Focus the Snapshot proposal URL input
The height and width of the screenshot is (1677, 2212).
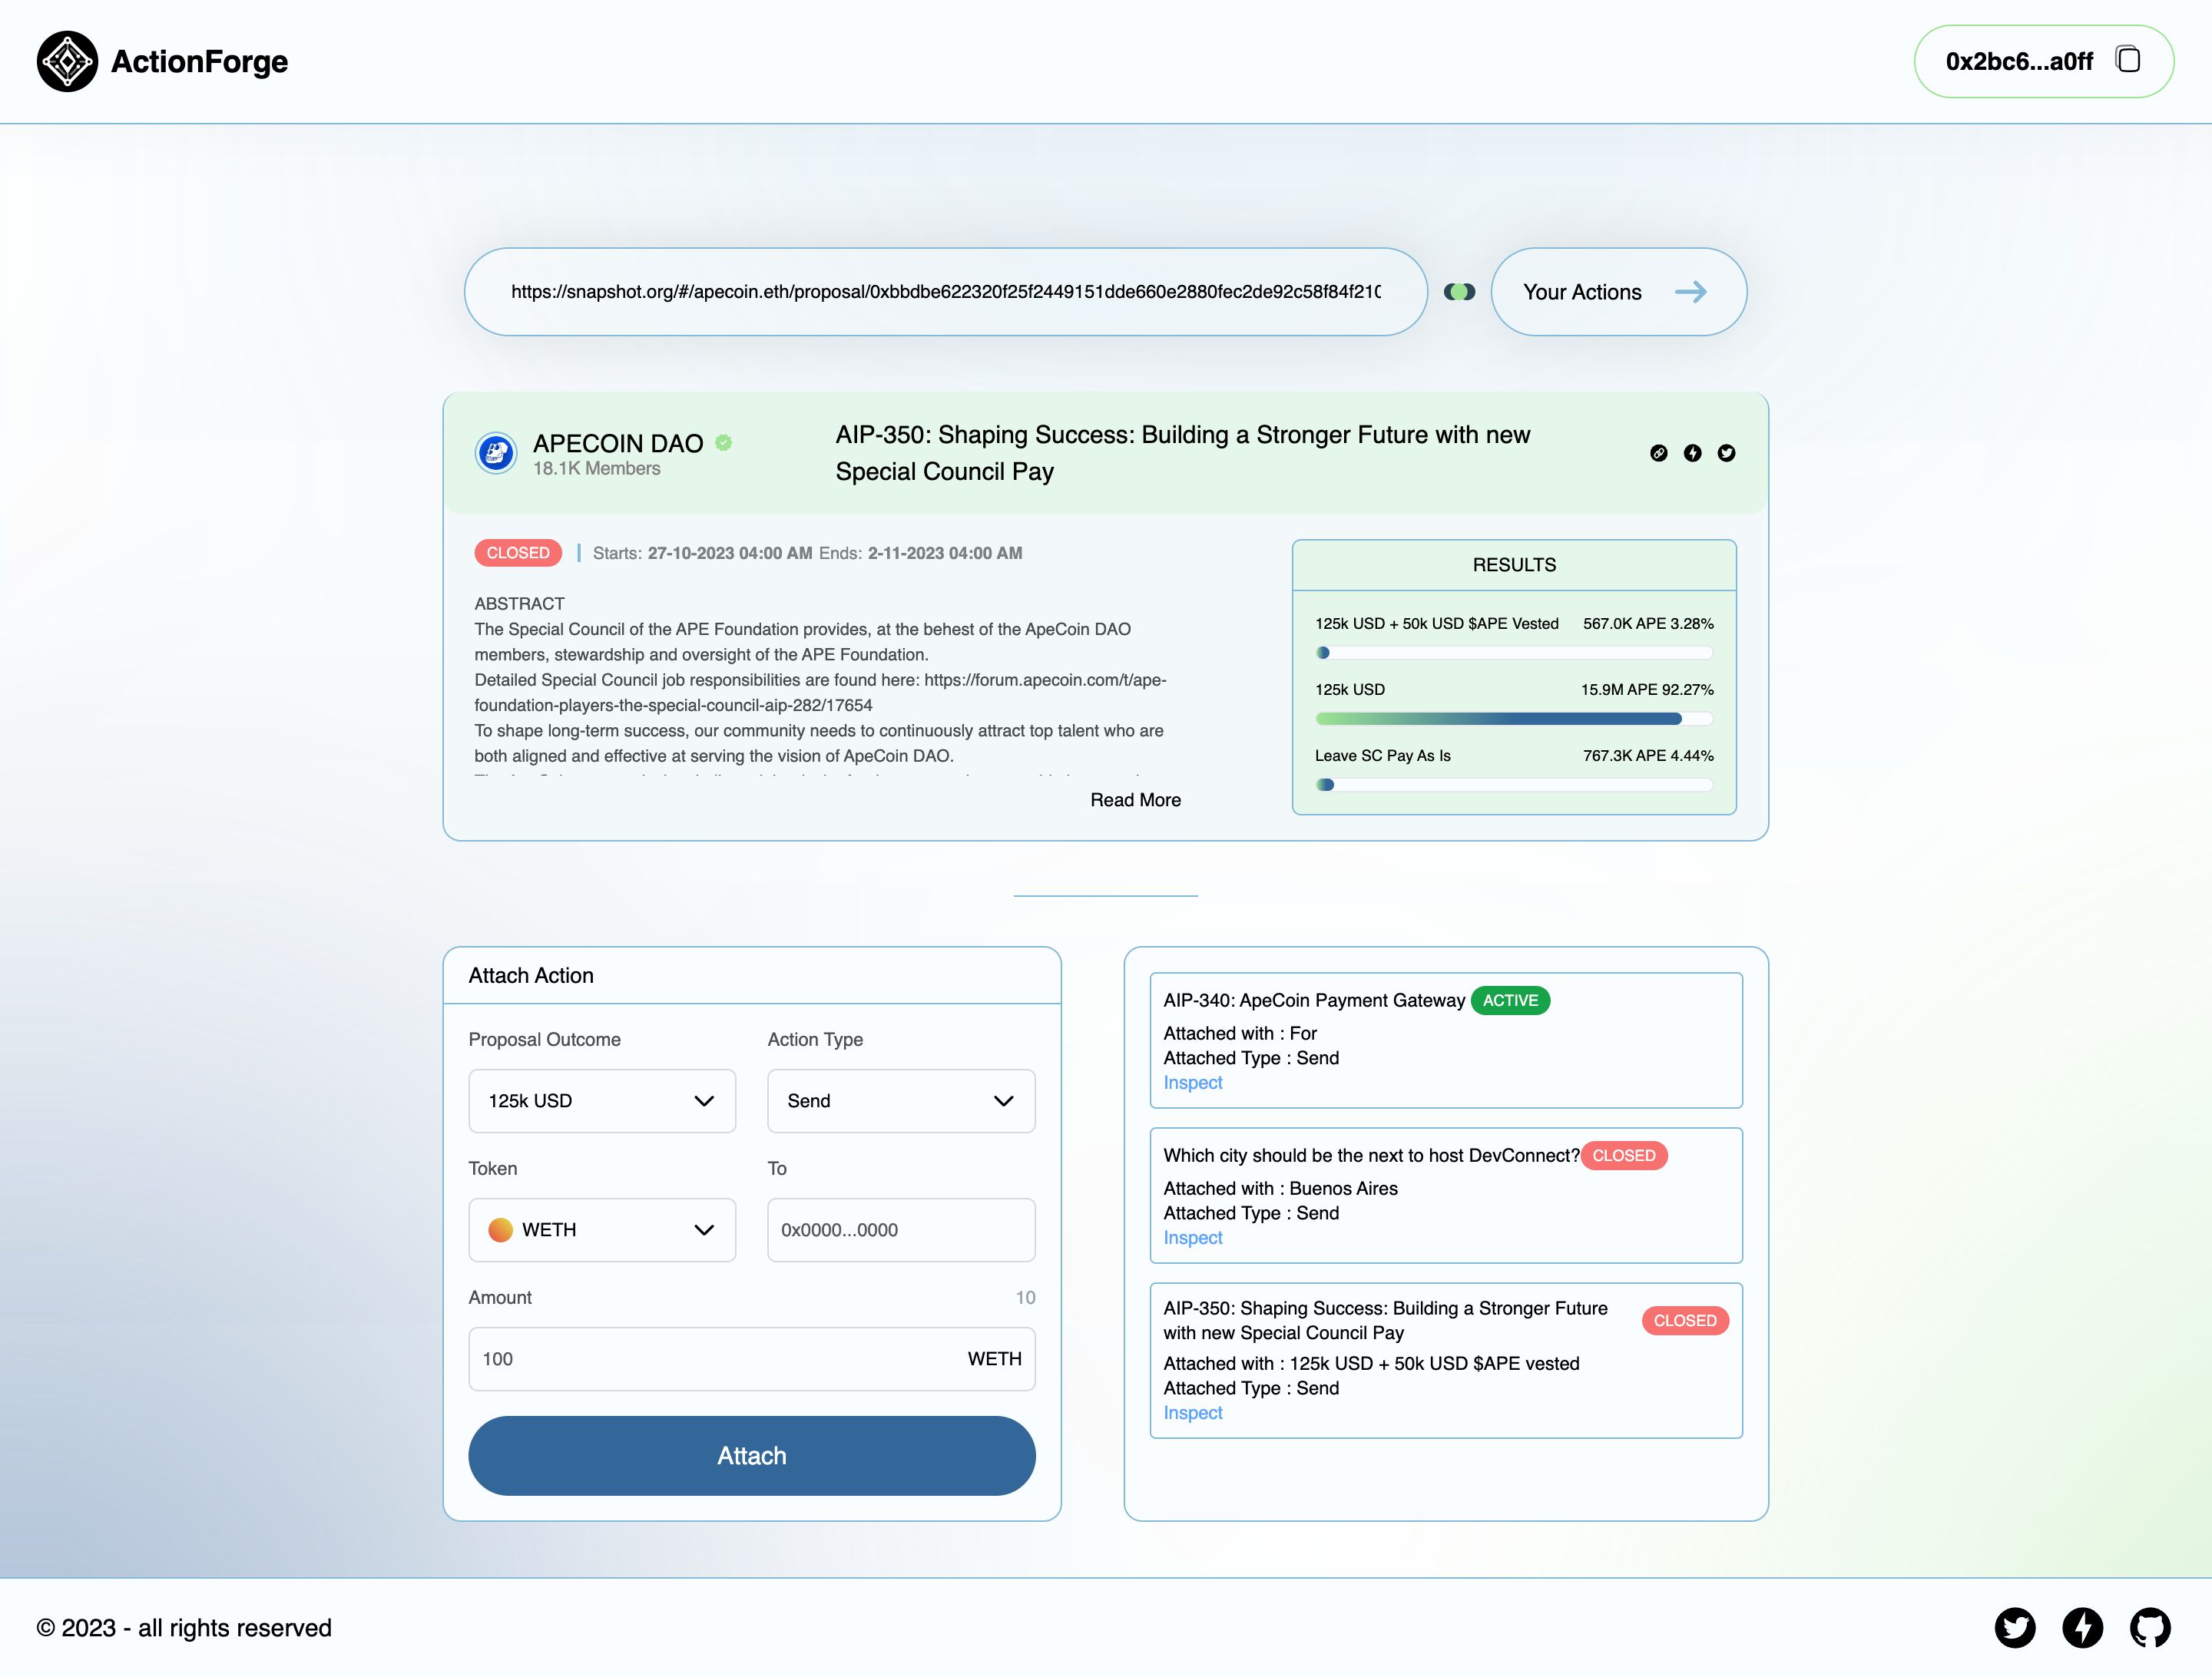point(945,292)
